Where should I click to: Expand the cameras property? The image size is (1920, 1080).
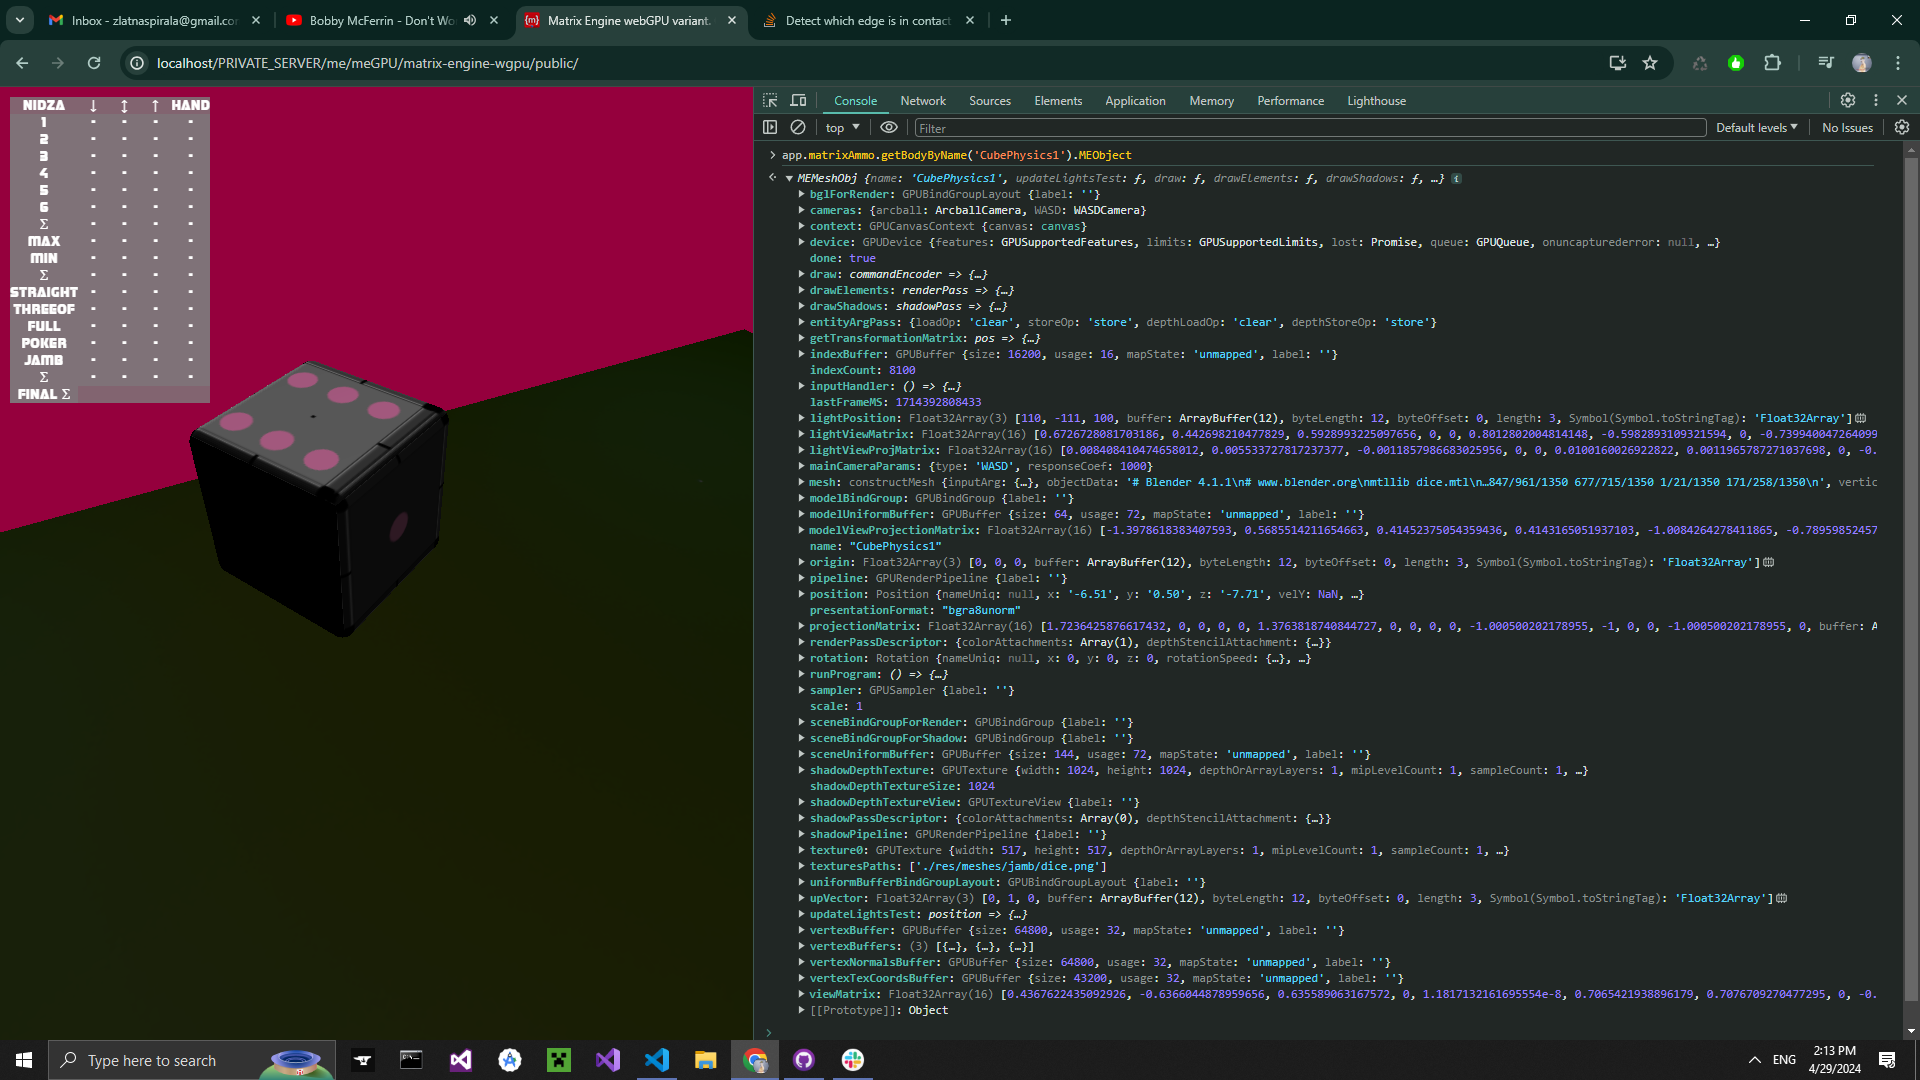[802, 210]
